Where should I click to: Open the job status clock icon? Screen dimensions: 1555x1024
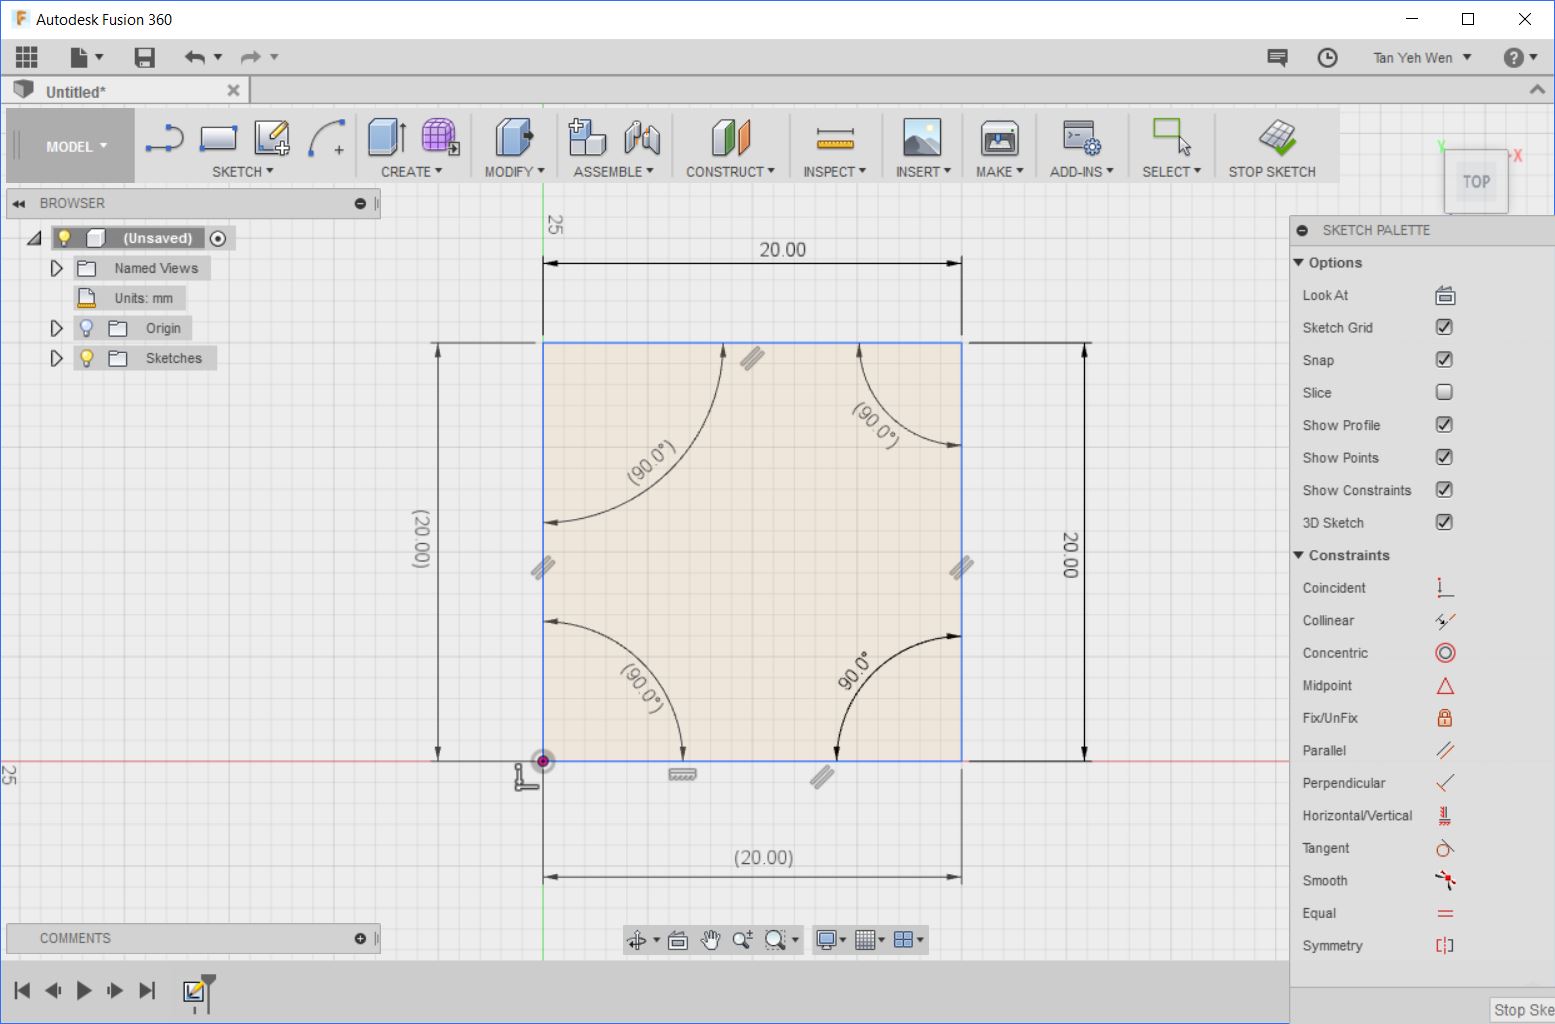pos(1327,57)
